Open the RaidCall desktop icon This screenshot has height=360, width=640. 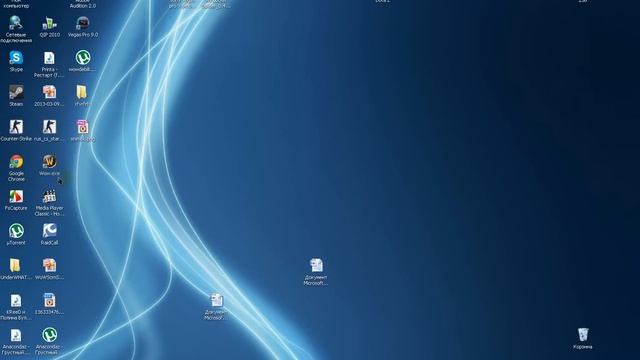coord(49,231)
